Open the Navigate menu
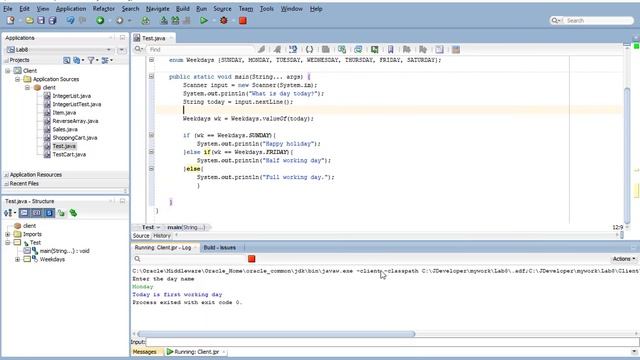This screenshot has width=640, height=360. click(x=158, y=9)
